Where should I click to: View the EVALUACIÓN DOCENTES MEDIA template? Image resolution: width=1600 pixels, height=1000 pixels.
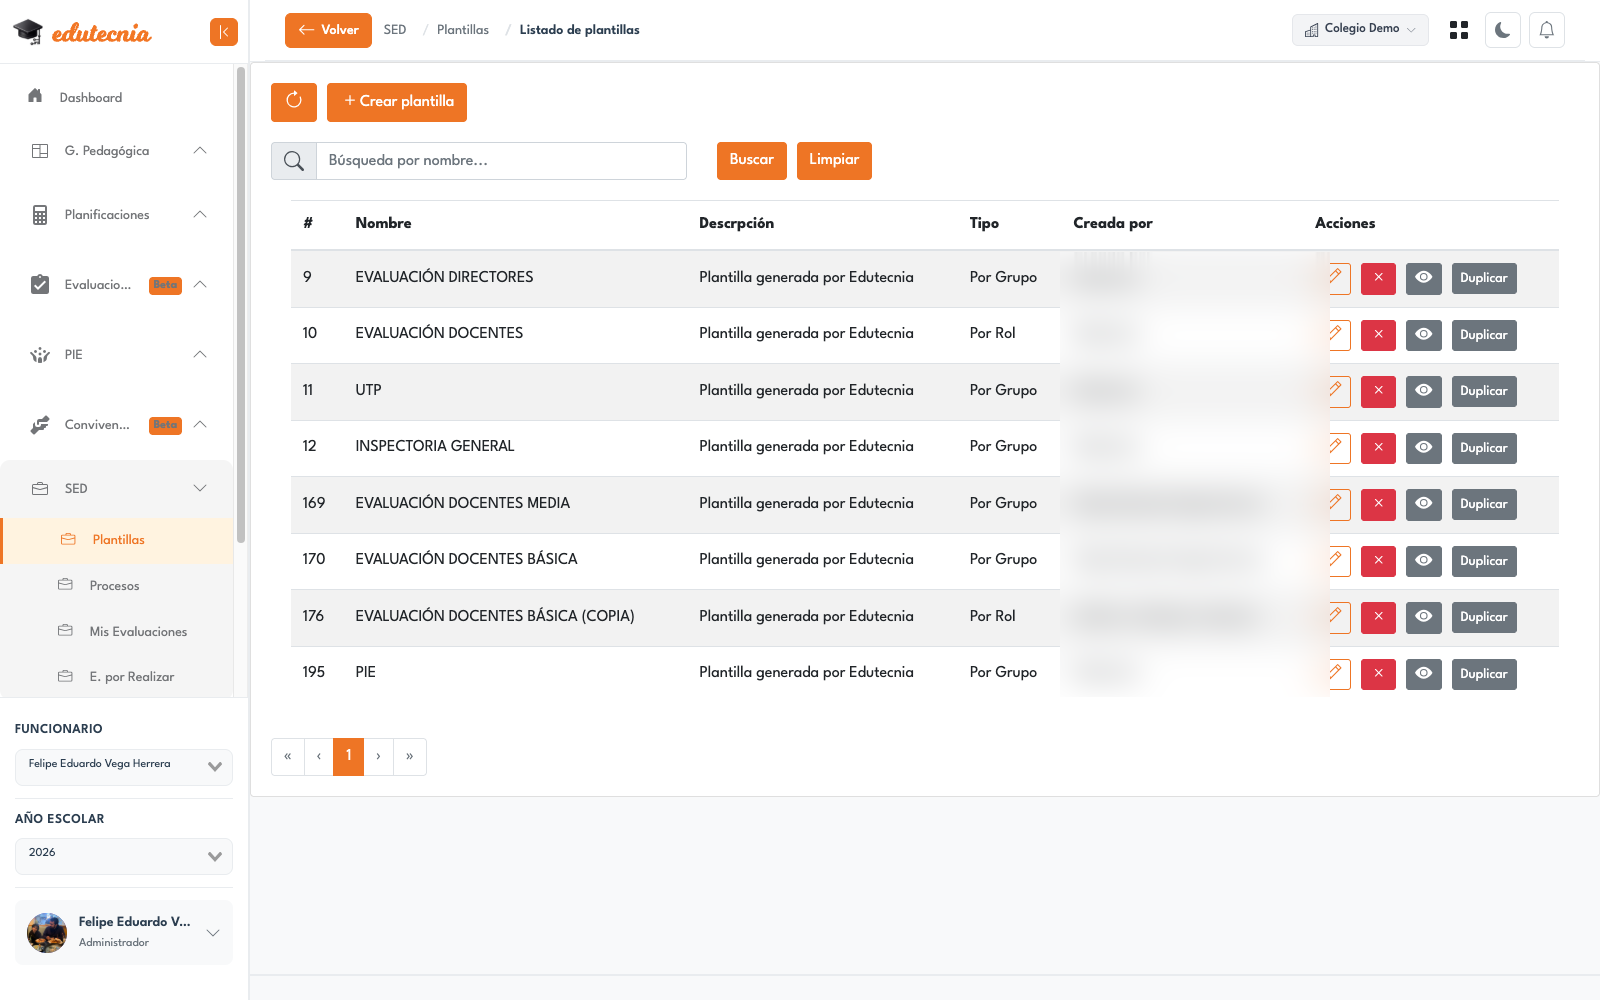1424,504
